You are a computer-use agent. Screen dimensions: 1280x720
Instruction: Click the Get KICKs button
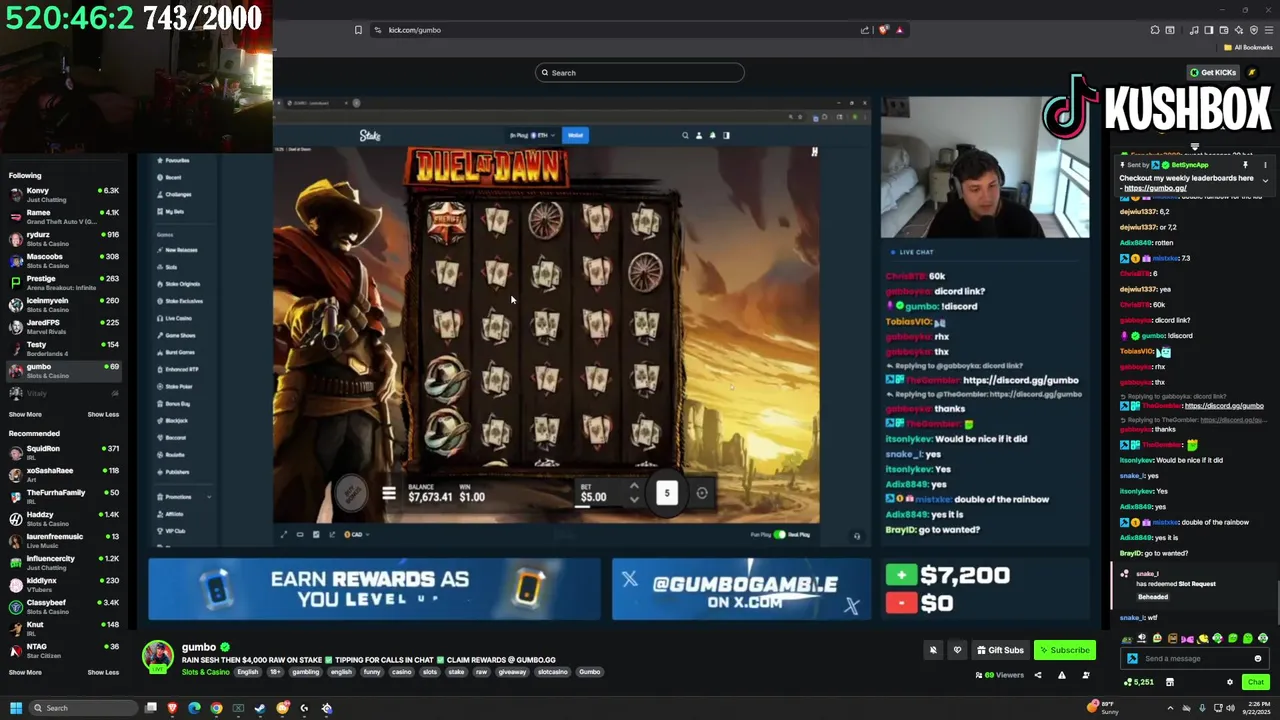[1212, 72]
